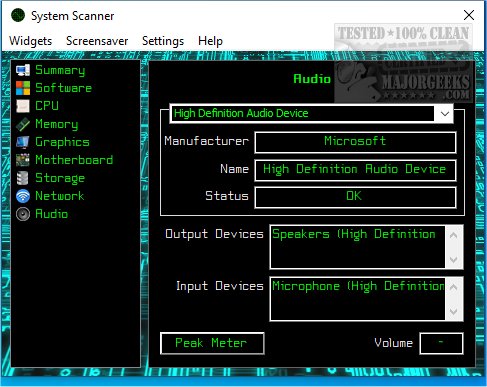Click the Summary computer icon
The height and width of the screenshot is (387, 487).
tap(23, 70)
